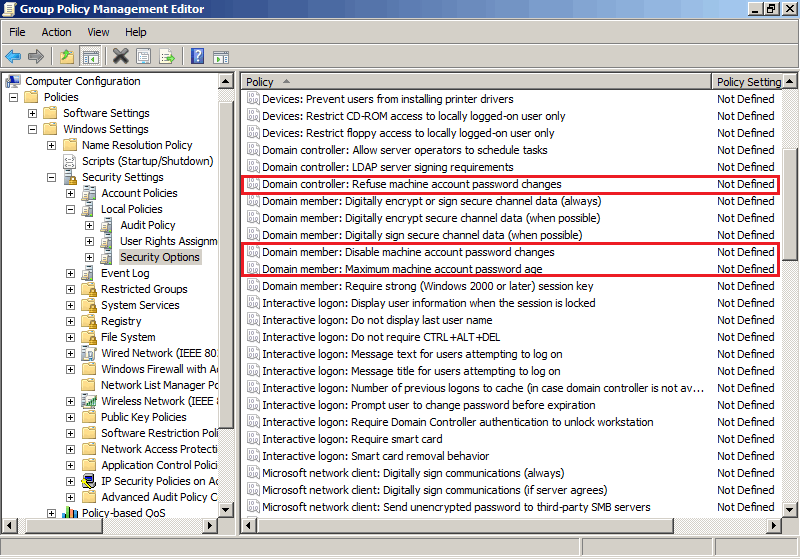Open the Action menu
800x559 pixels.
coord(56,32)
